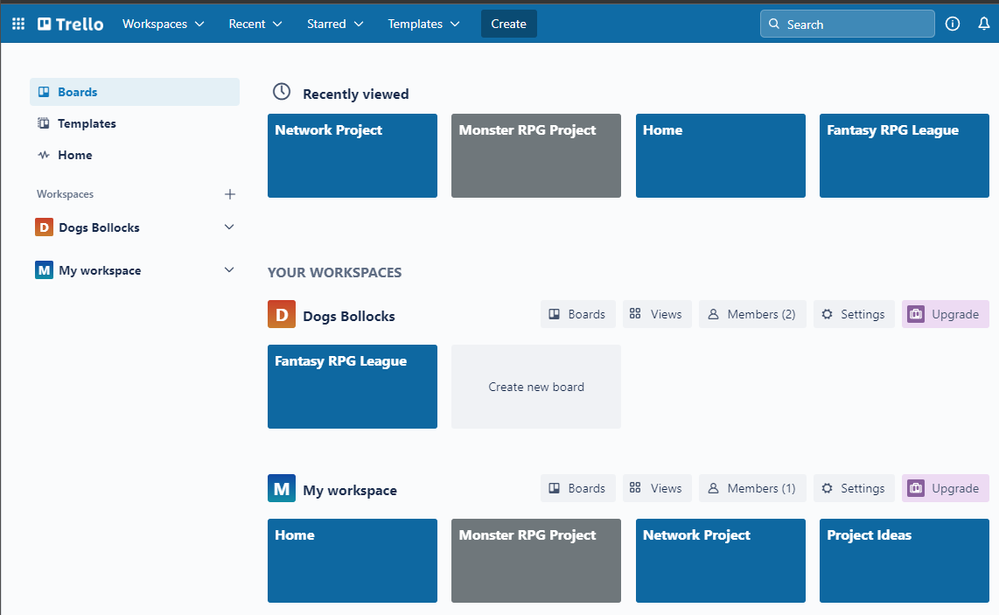Click the Dogs Bollocks workspace heading

[349, 316]
